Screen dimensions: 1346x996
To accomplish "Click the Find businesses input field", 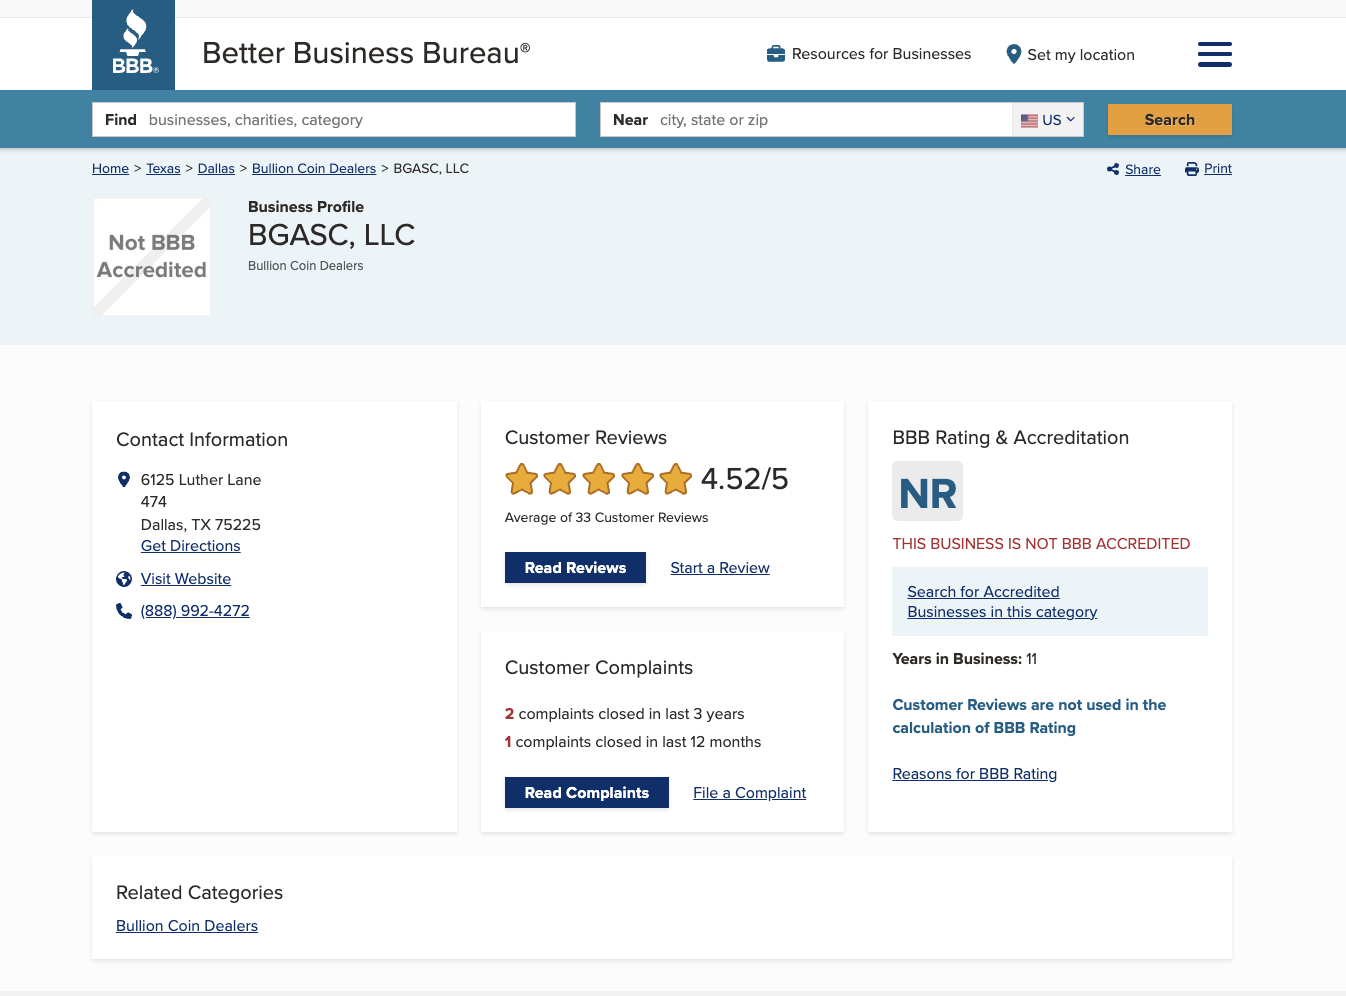I will [x=334, y=120].
